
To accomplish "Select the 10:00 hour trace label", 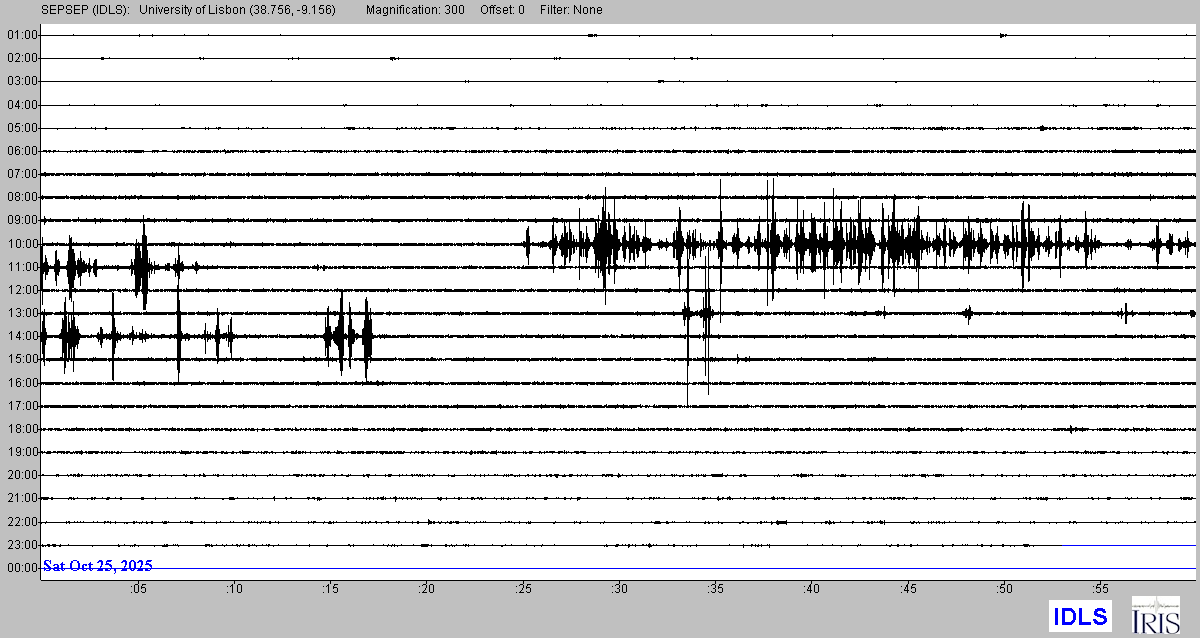I will (22, 244).
